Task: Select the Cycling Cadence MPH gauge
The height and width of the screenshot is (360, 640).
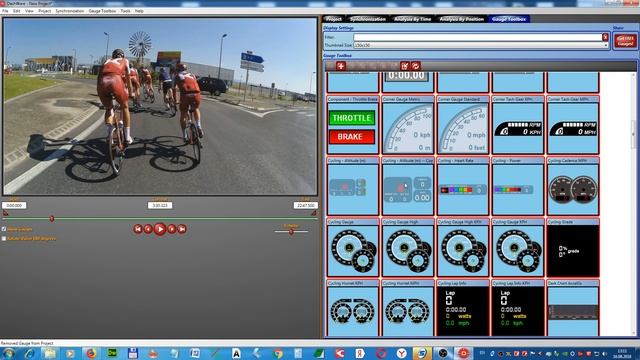Action: tap(573, 186)
